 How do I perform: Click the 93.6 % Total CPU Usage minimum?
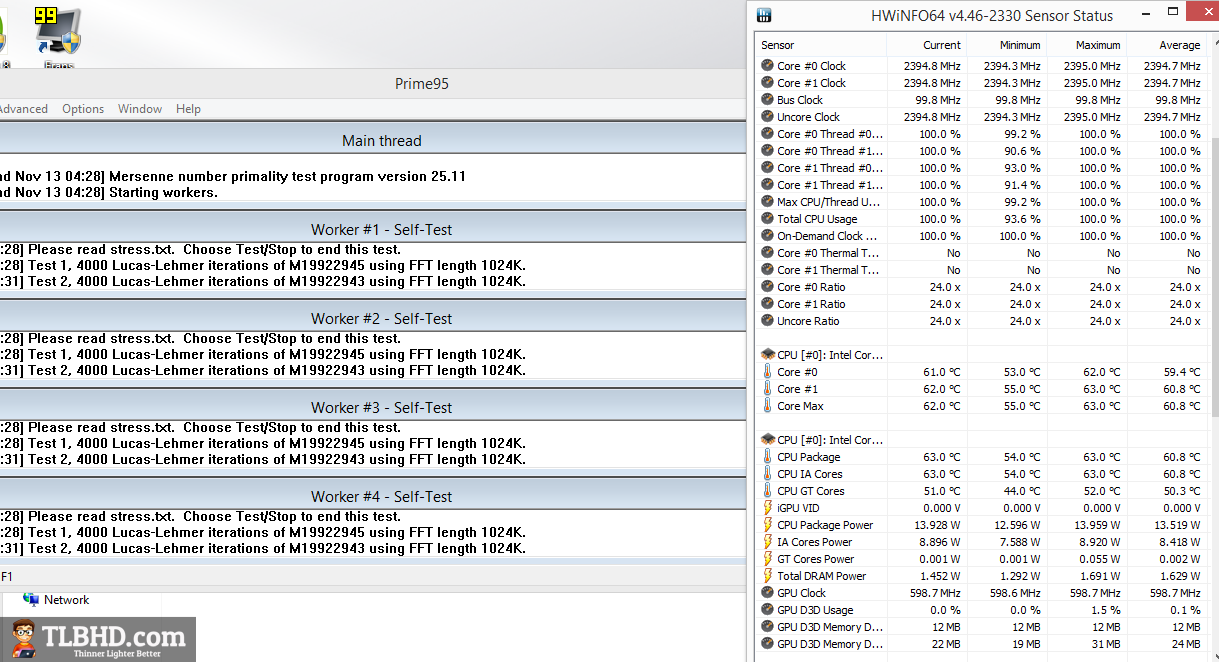point(1020,219)
